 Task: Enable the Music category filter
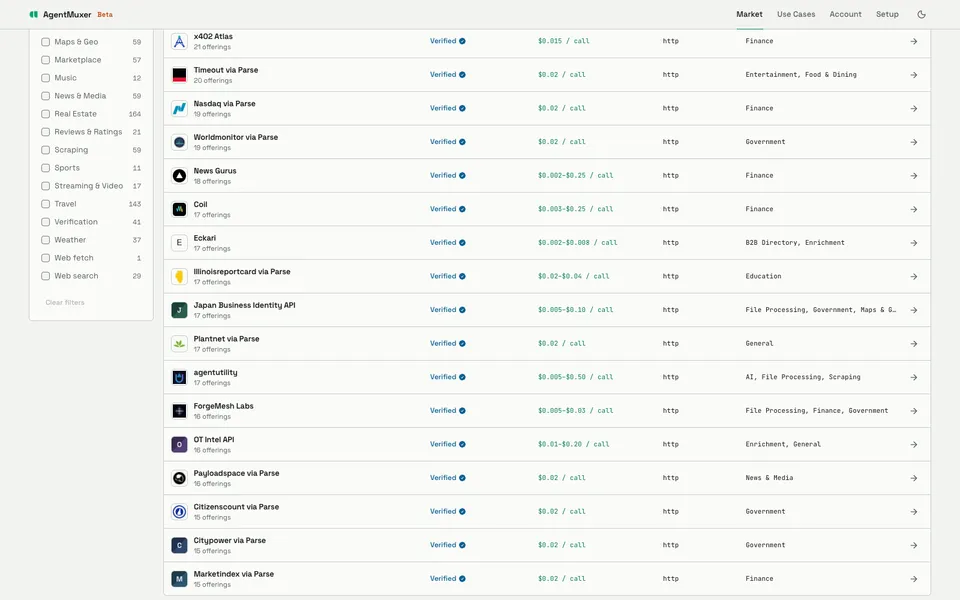coord(45,78)
